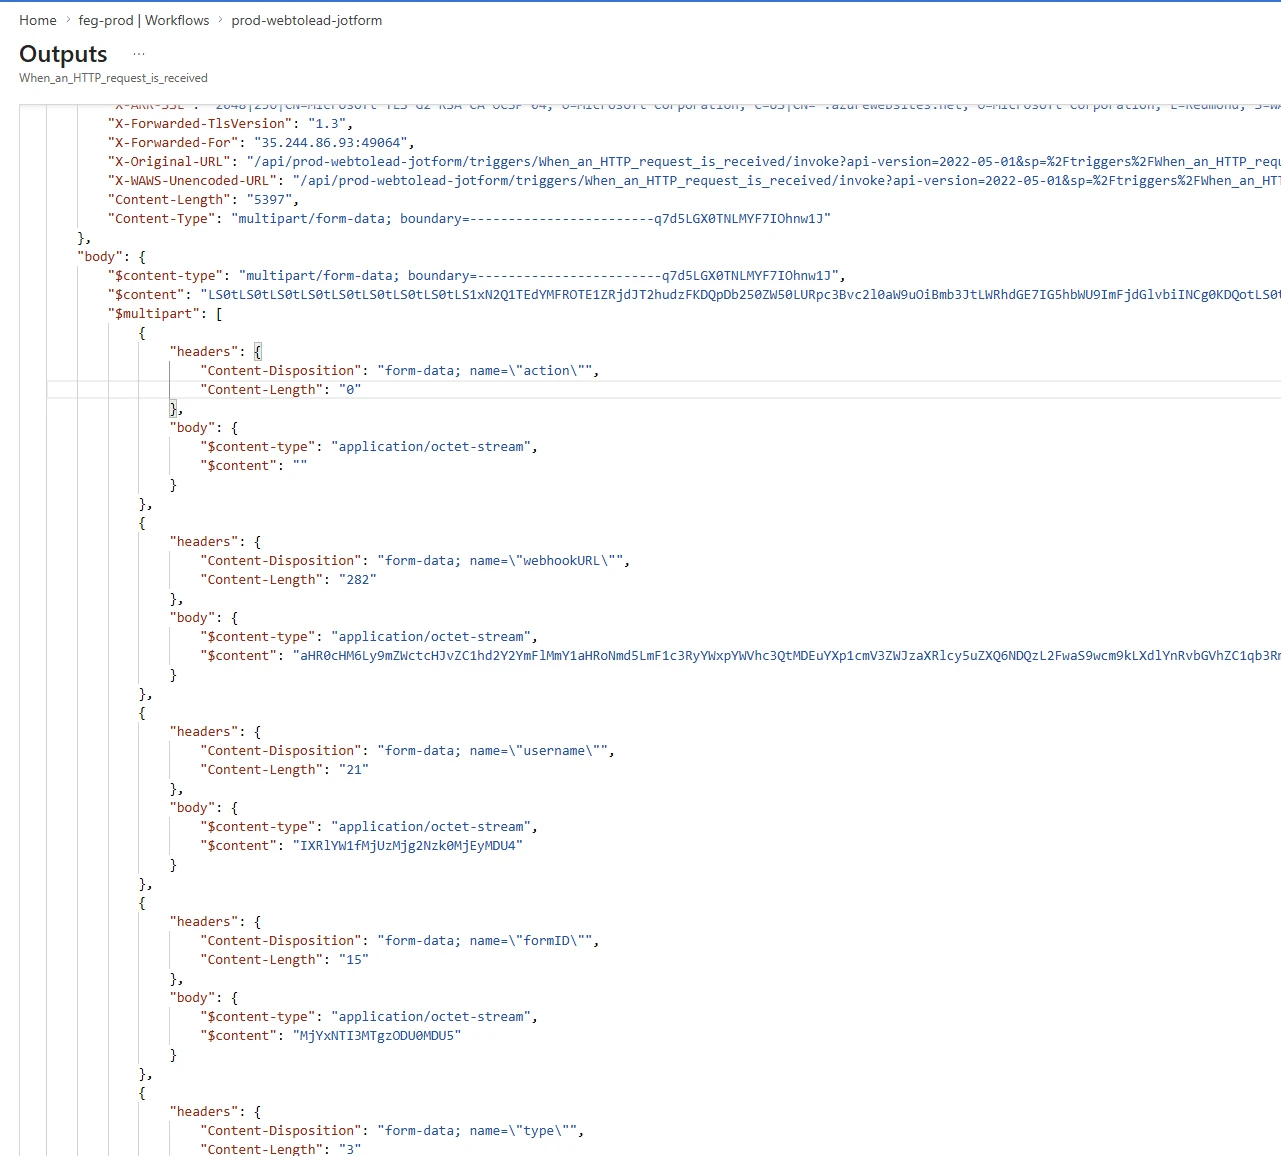Open the ellipsis menu beside Outputs
This screenshot has height=1156, width=1281.
(x=139, y=54)
